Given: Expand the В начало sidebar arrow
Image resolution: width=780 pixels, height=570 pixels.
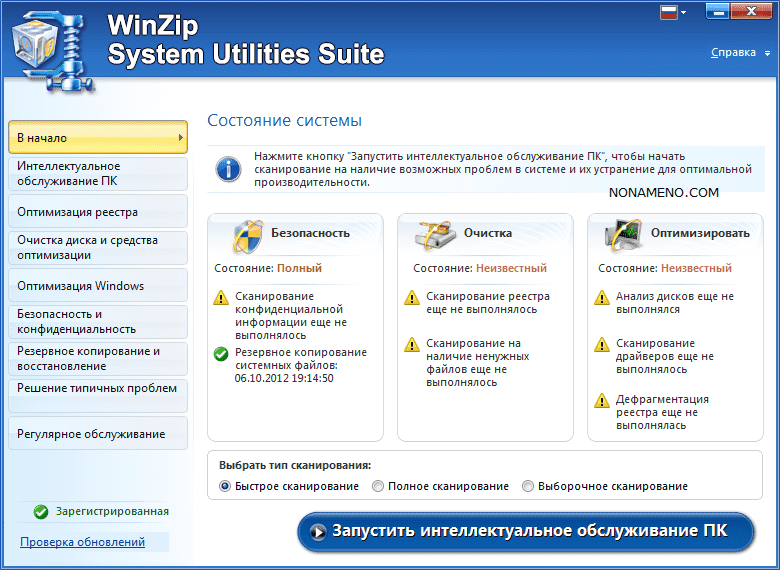Looking at the screenshot, I should tap(181, 138).
